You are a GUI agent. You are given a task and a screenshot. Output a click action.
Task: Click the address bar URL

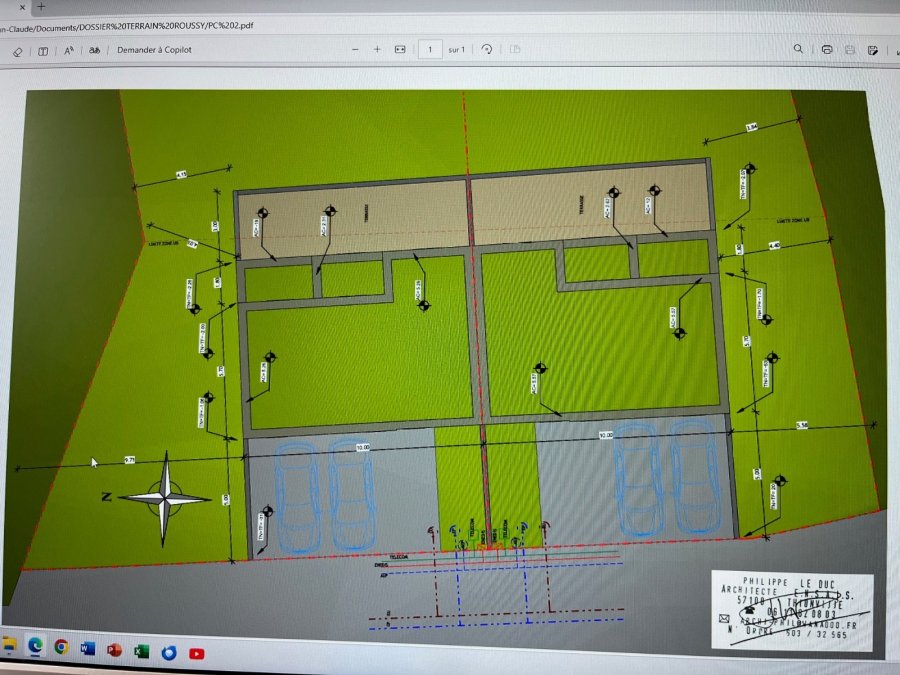tap(126, 26)
